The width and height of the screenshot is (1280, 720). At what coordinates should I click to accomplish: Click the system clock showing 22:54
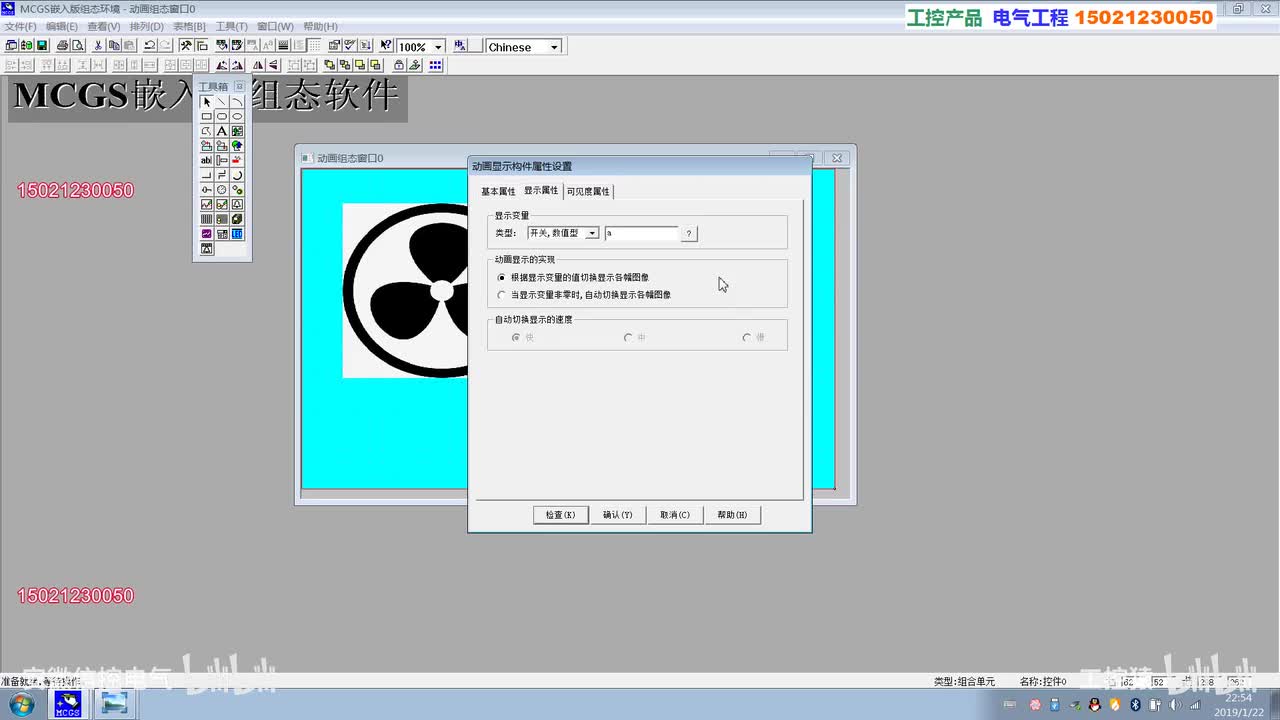pyautogui.click(x=1238, y=698)
